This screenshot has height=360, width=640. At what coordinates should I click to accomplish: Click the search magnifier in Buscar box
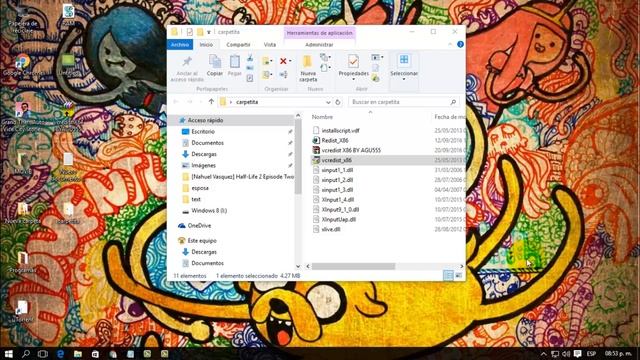(x=453, y=102)
